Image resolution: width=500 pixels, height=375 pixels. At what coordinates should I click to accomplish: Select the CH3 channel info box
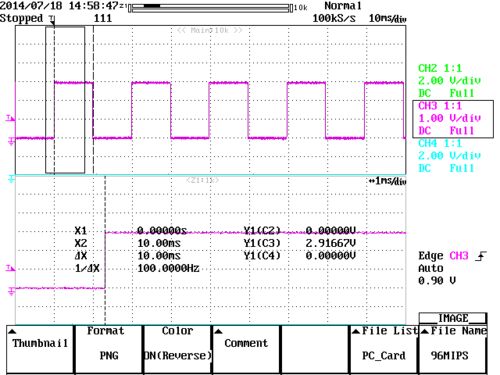tap(453, 119)
